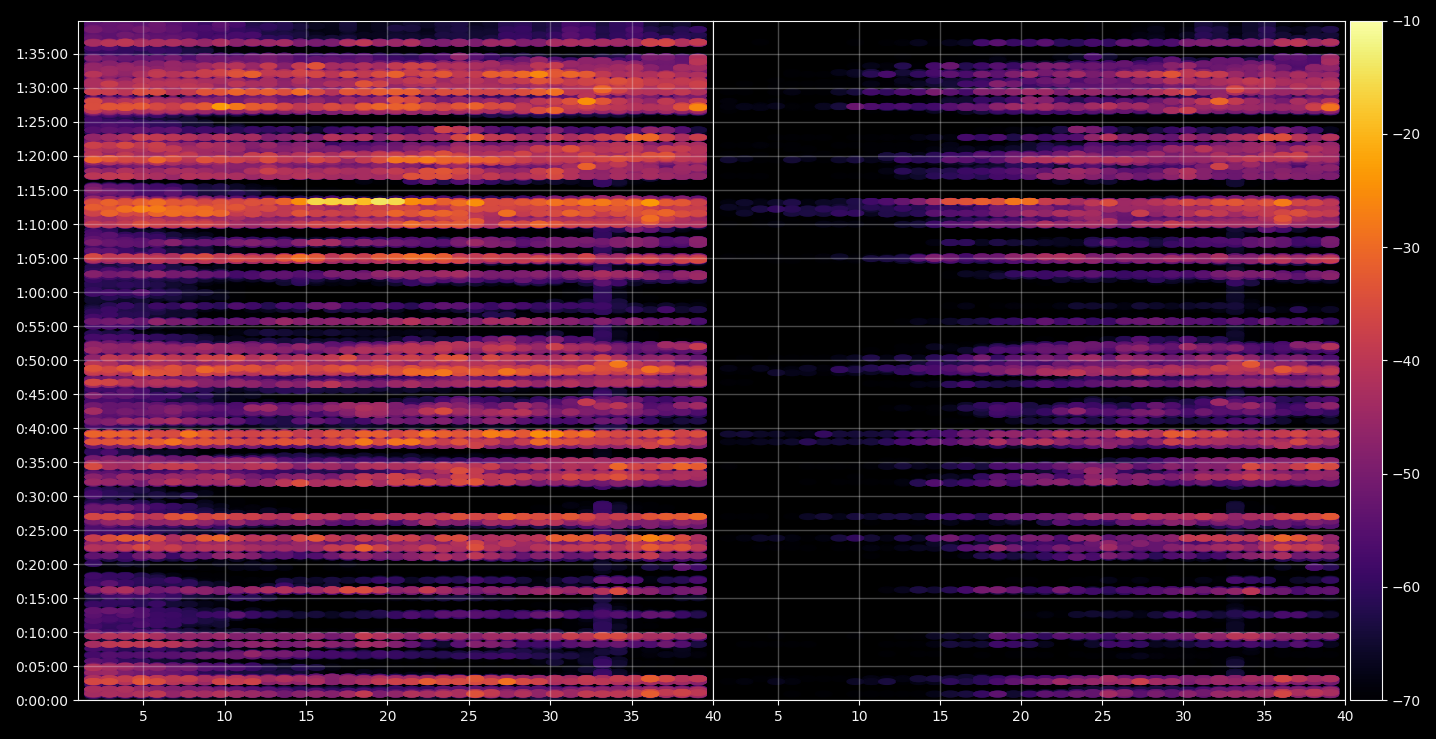Click the 1:05:00 time axis label
Viewport: 1436px width, 739px height.
pyautogui.click(x=42, y=258)
